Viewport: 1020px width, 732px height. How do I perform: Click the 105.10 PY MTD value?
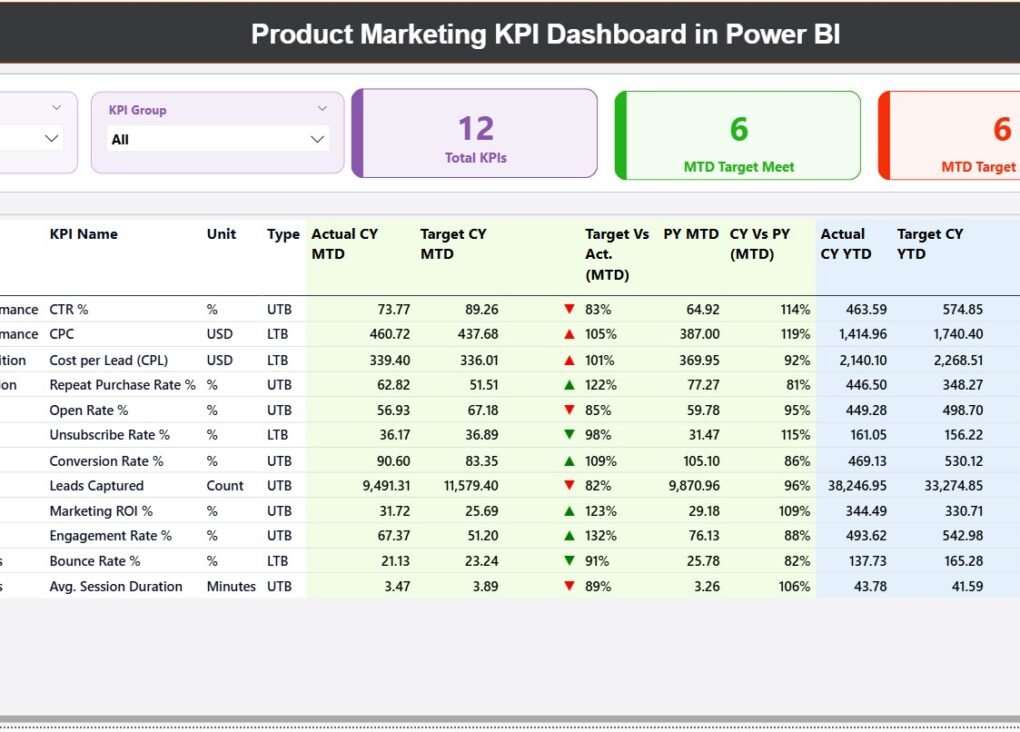coord(701,461)
